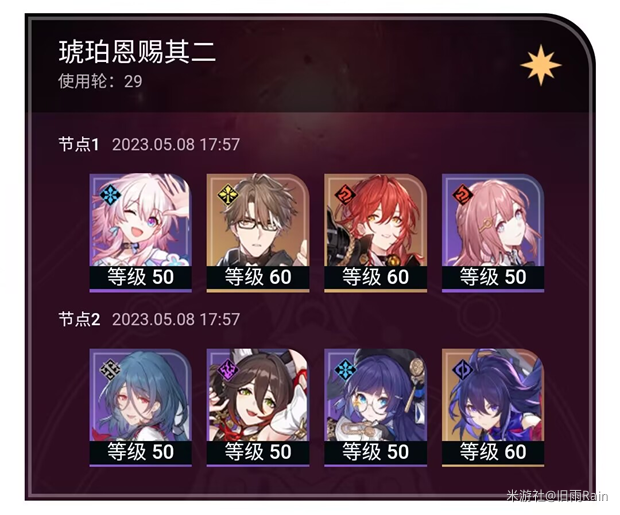Select the blue-haired Natasha portrait
This screenshot has height=515, width=620.
(x=140, y=408)
